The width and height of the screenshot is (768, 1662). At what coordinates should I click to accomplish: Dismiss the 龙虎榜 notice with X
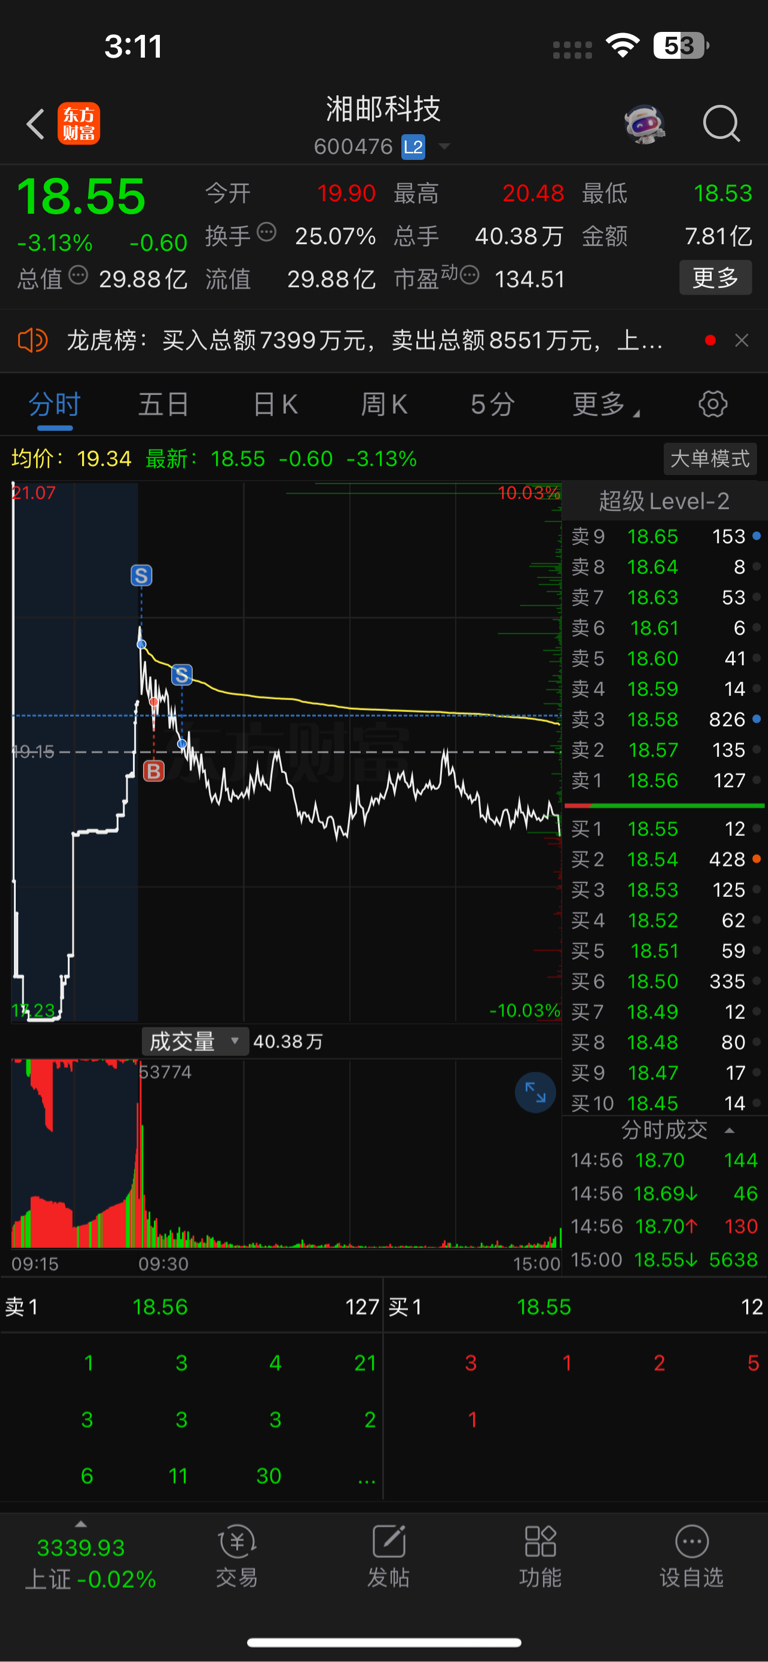pyautogui.click(x=741, y=341)
